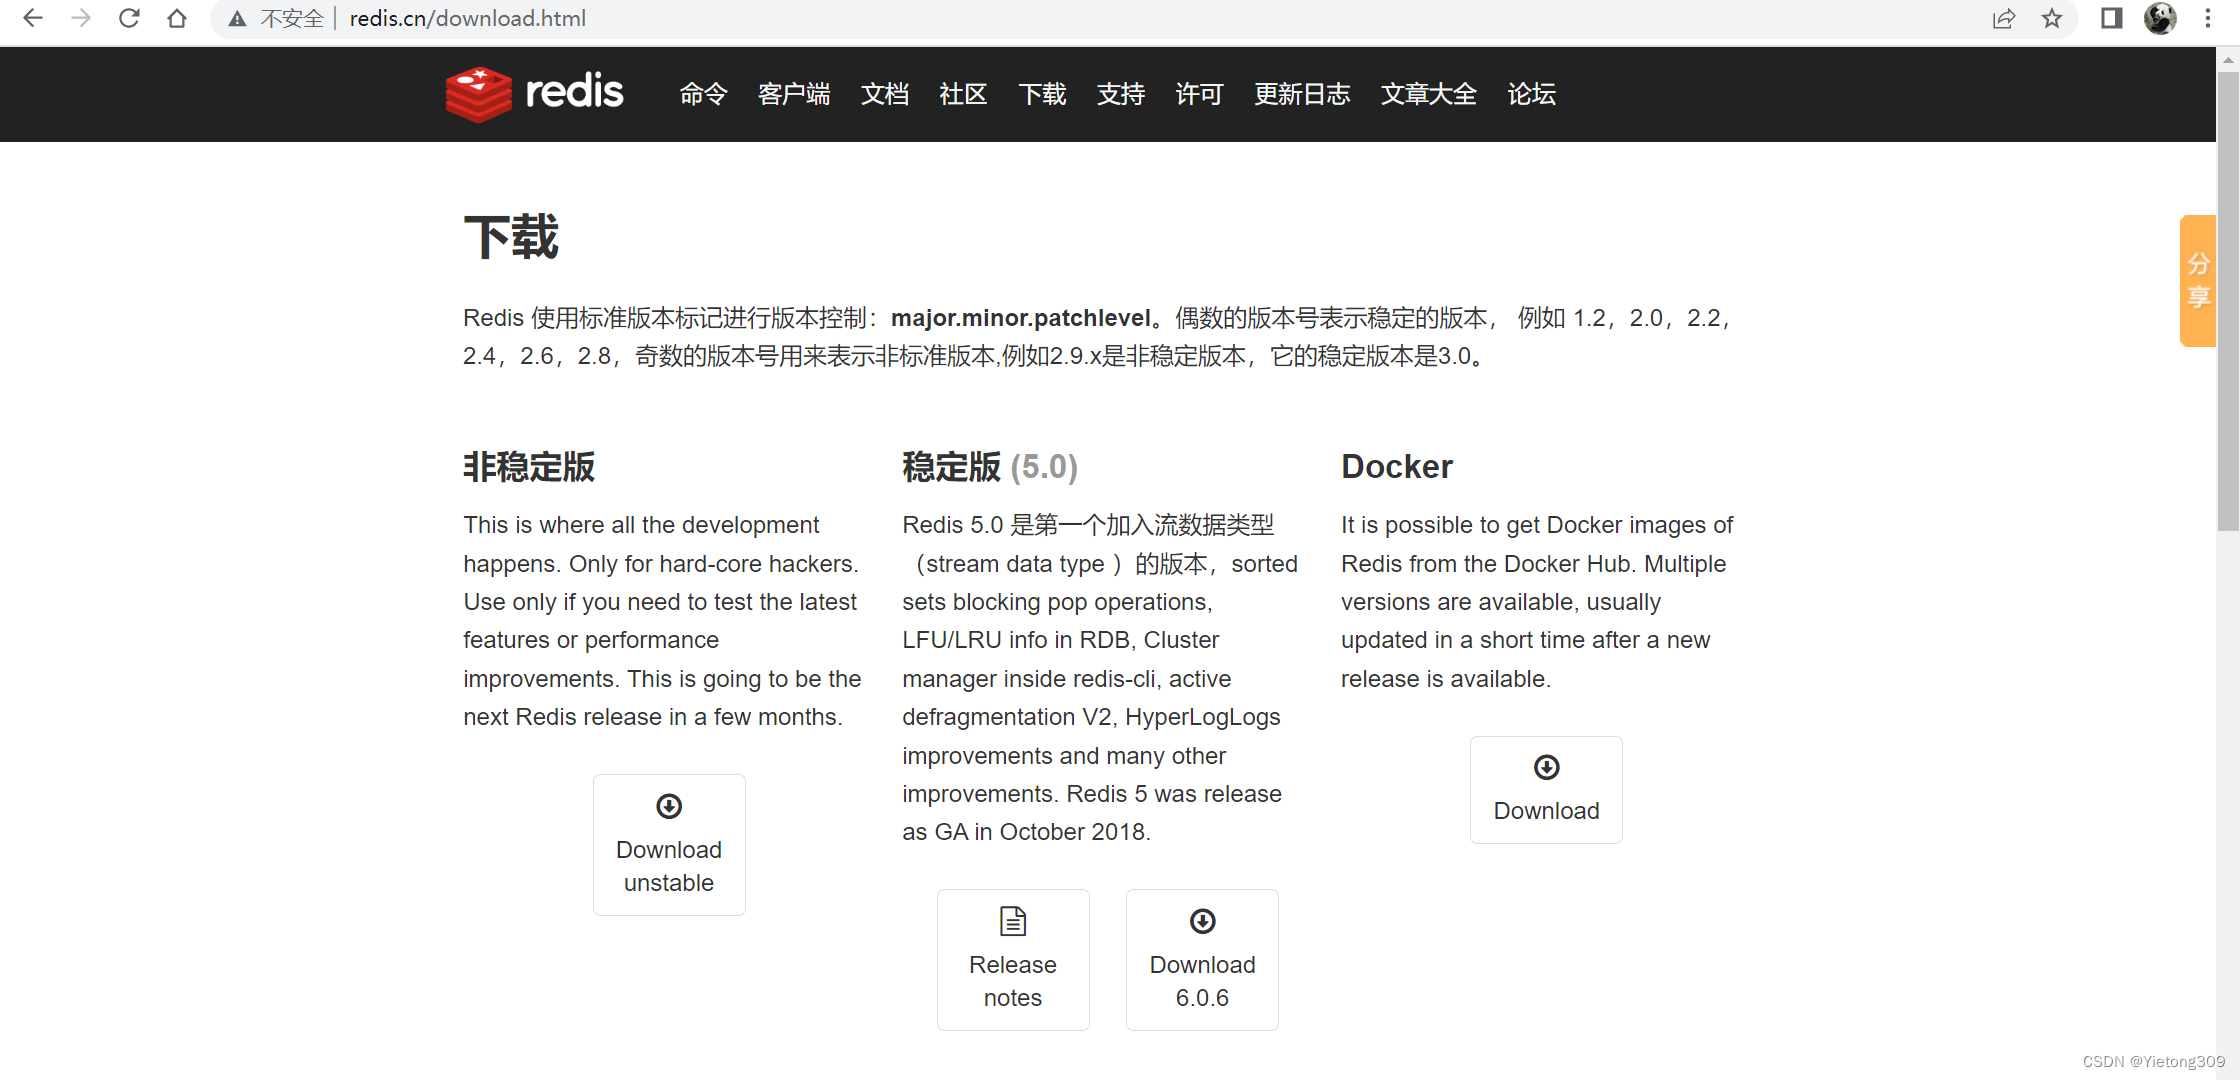
Task: Click the download arrow icon above Download unstable
Action: [x=668, y=806]
